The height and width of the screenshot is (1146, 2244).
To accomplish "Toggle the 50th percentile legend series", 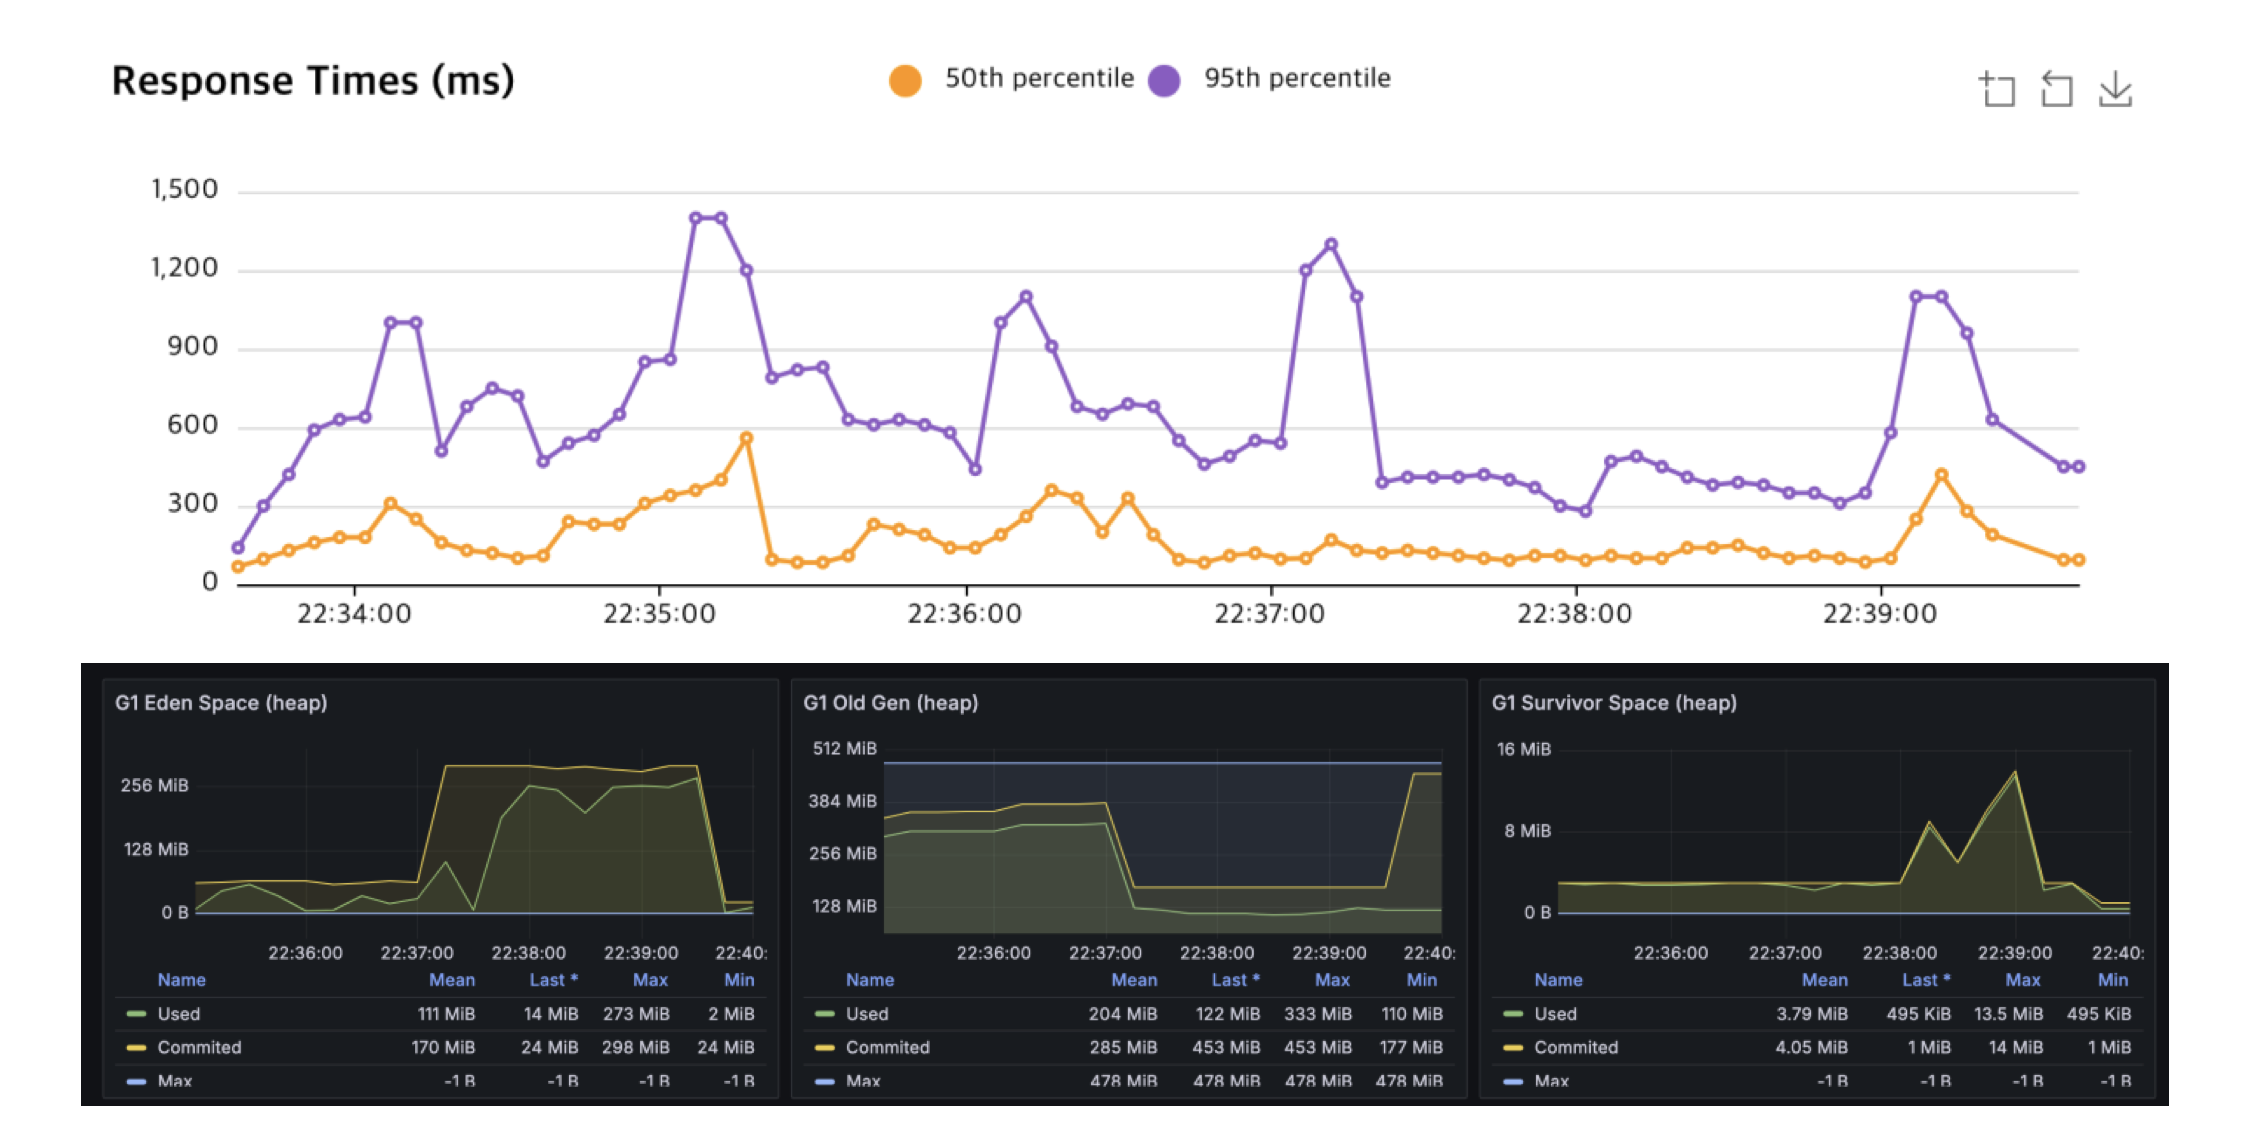I will click(x=1038, y=78).
